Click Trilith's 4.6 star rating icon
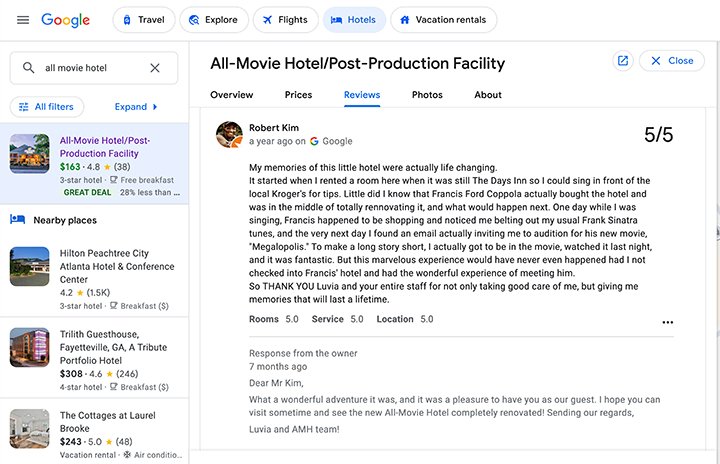This screenshot has width=720, height=464. click(x=109, y=374)
